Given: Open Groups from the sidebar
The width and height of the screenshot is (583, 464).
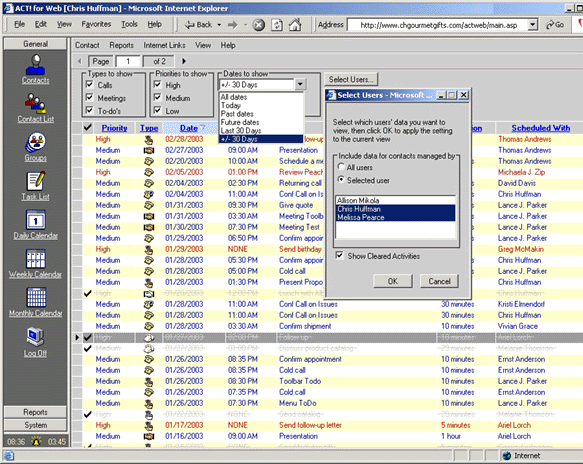Looking at the screenshot, I should click(35, 142).
